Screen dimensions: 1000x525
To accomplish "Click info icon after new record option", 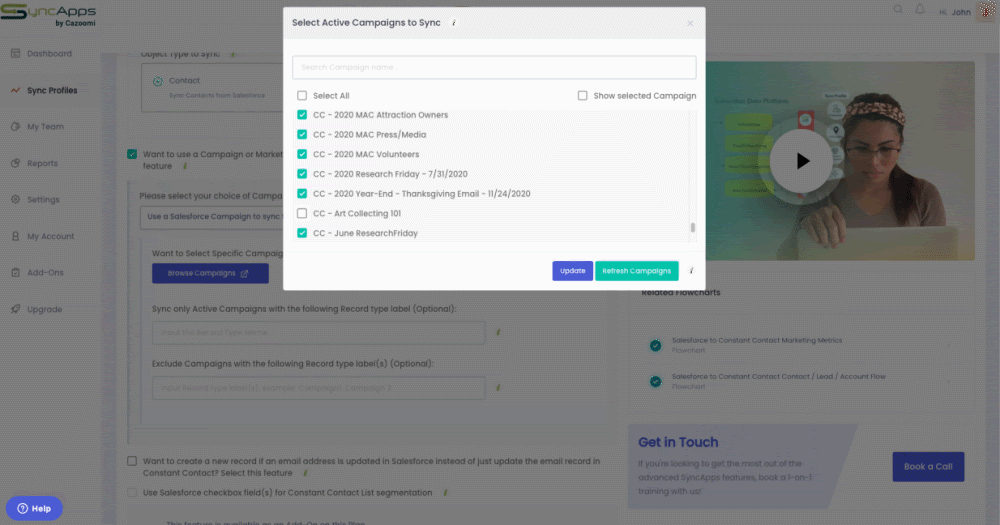I will [x=305, y=473].
